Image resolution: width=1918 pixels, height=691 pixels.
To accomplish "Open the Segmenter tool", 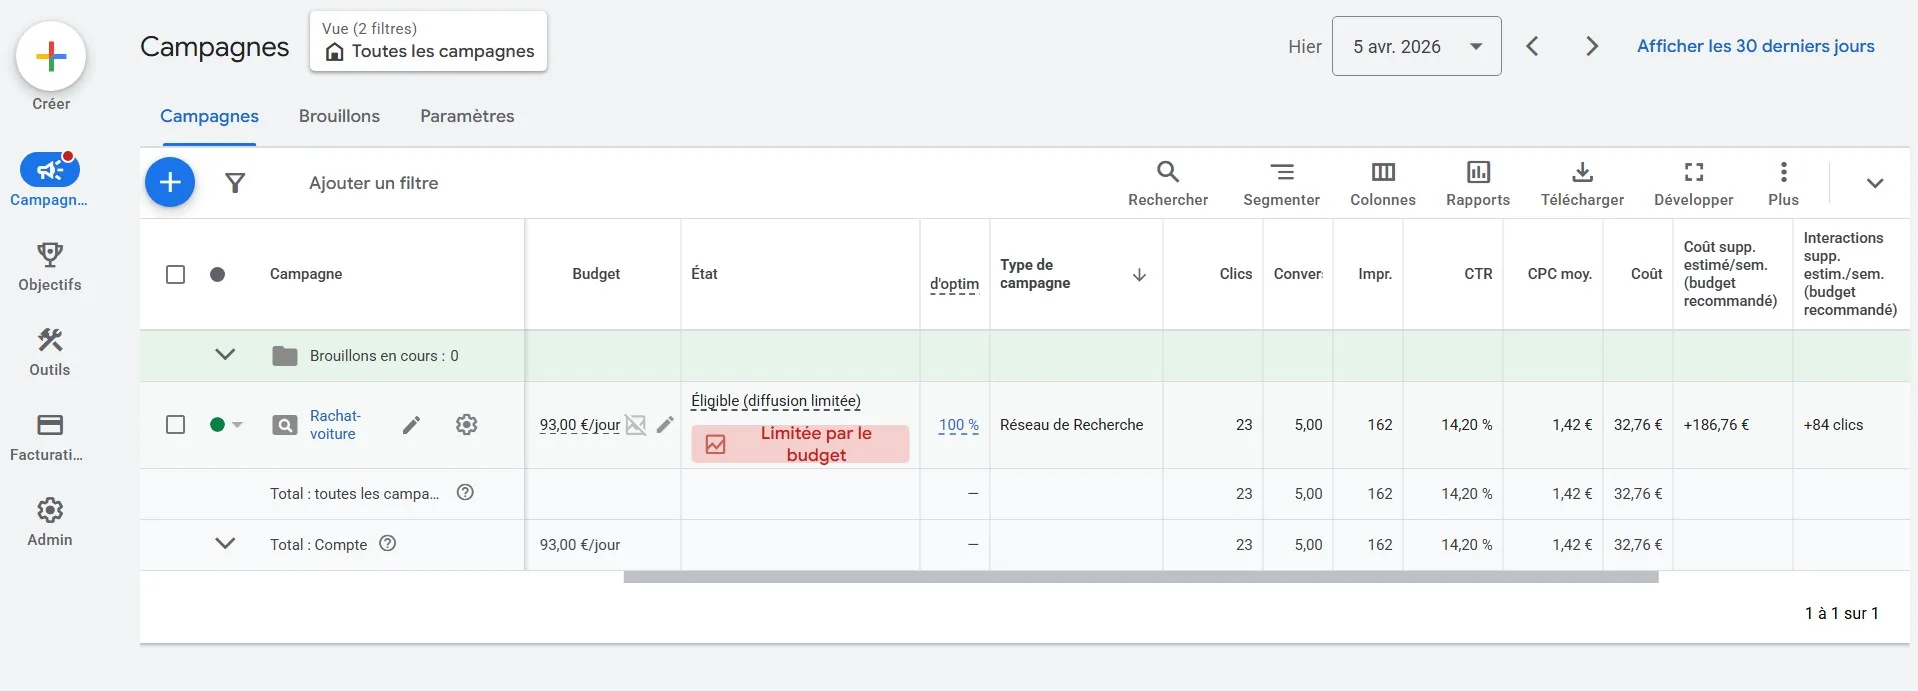I will pyautogui.click(x=1281, y=183).
